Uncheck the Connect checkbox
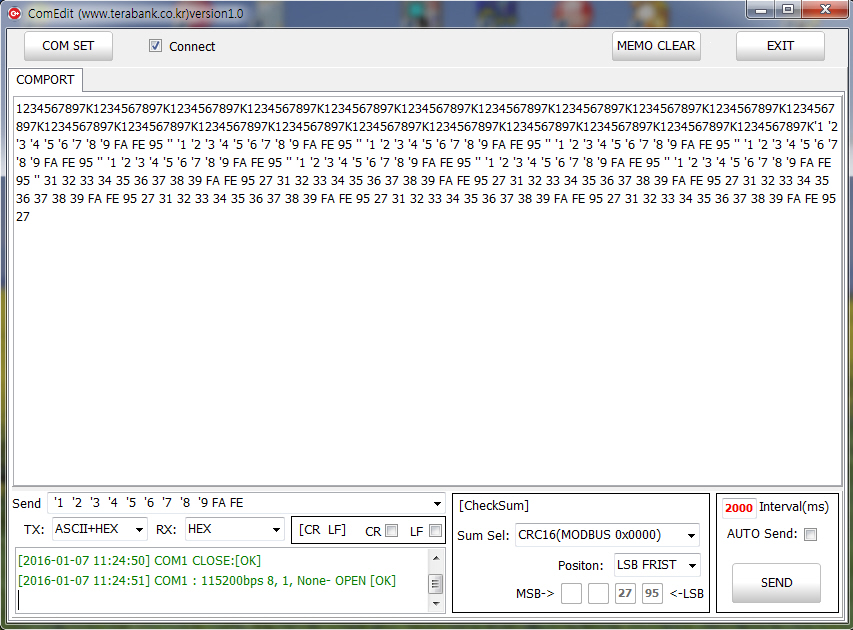Screen dimensions: 853x630 (155, 46)
